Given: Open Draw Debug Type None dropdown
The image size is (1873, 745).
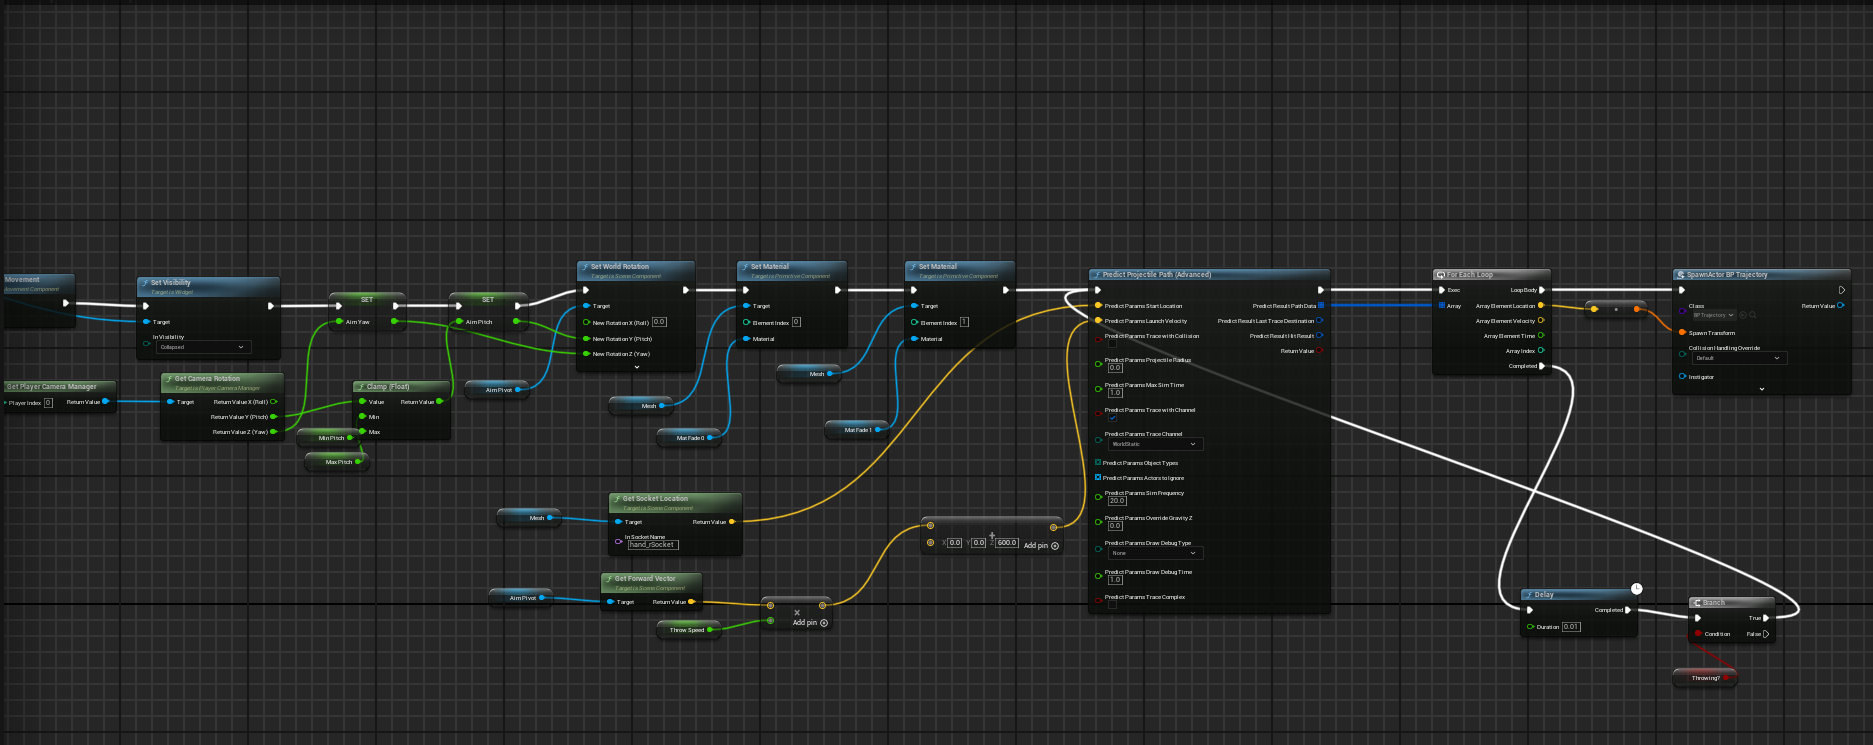Looking at the screenshot, I should coord(1154,553).
